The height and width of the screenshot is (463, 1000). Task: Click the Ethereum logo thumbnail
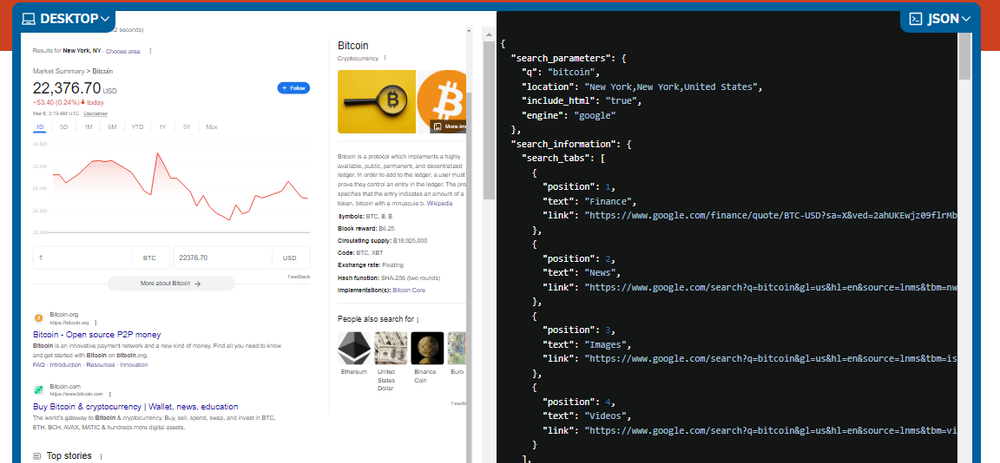pos(354,348)
